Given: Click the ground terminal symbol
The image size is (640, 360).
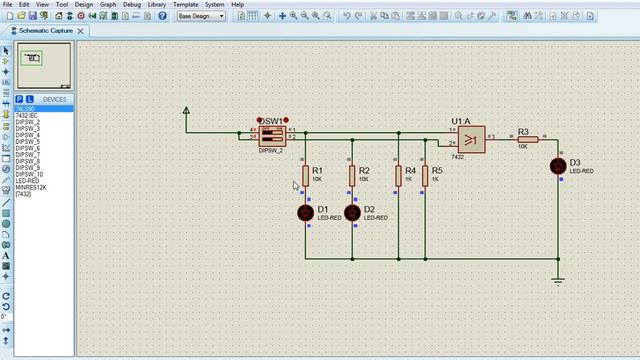Looking at the screenshot, I should [x=558, y=281].
